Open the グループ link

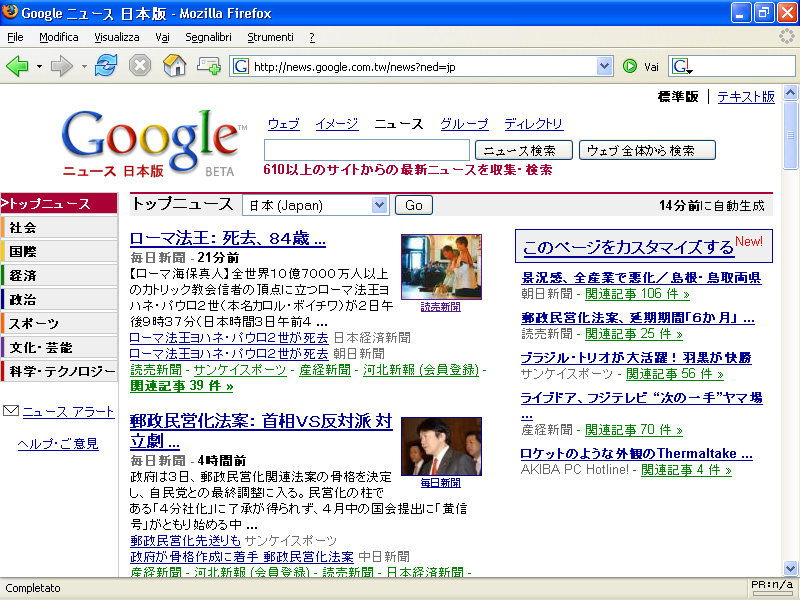pos(464,124)
